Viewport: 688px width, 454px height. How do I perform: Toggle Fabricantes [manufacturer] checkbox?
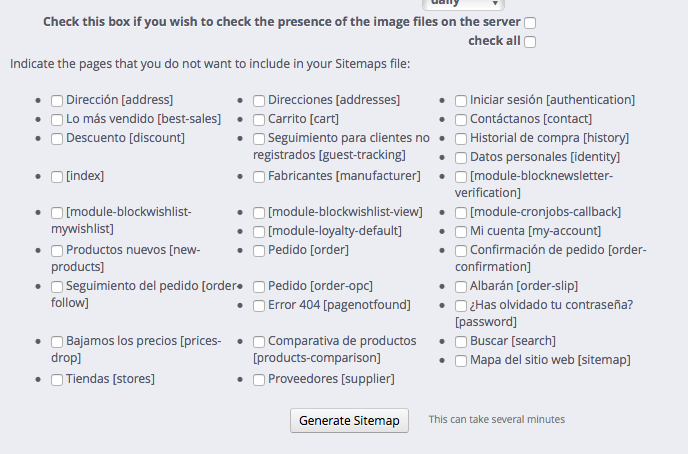[259, 176]
